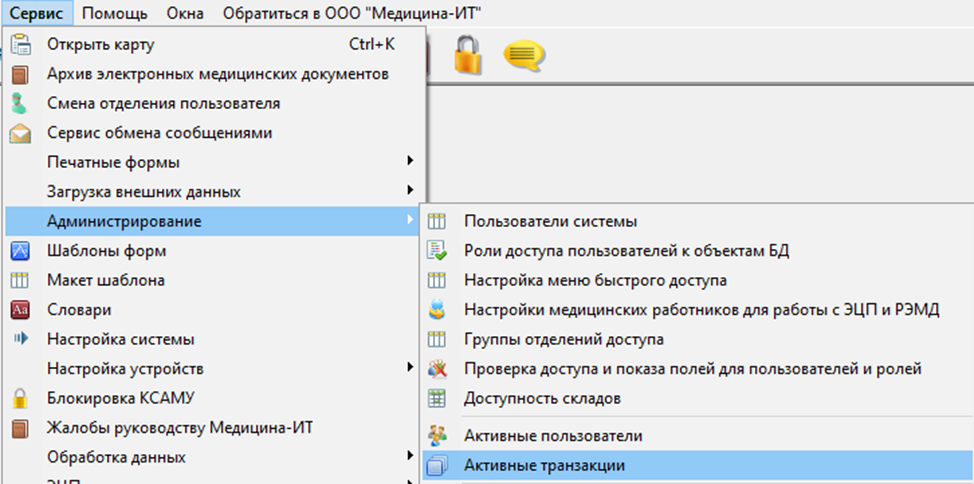Click the envelope icon for Сервис обмена сообщениями

point(21,133)
